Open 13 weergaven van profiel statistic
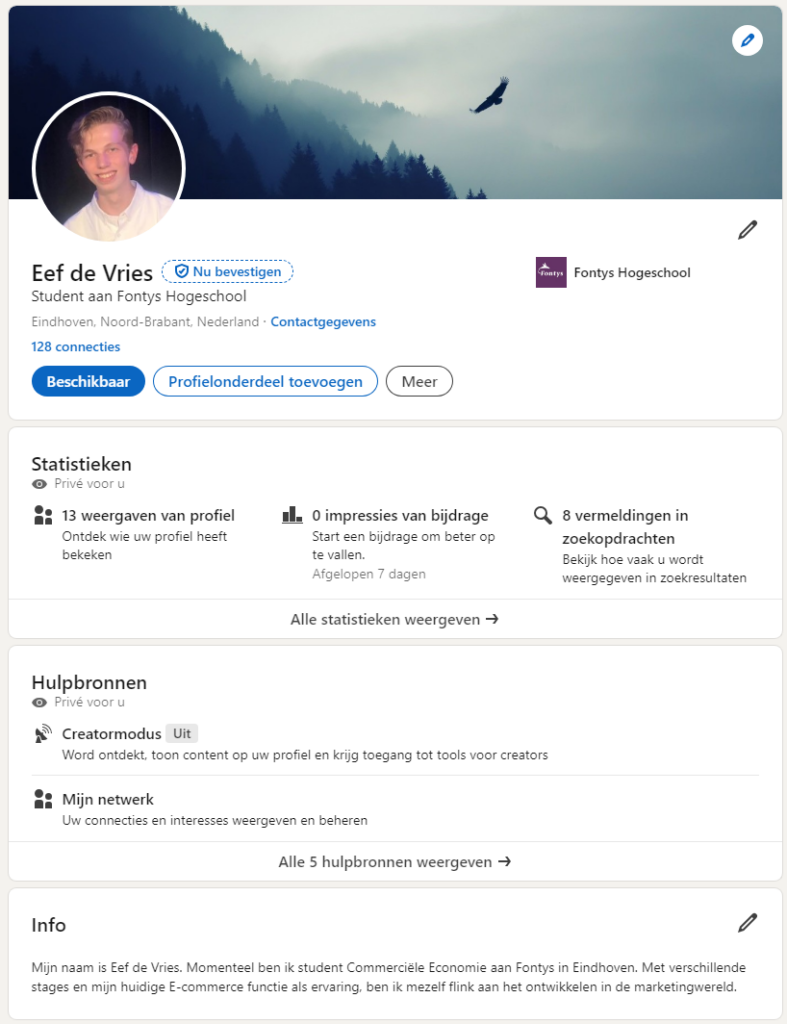This screenshot has height=1024, width=787. tap(148, 516)
